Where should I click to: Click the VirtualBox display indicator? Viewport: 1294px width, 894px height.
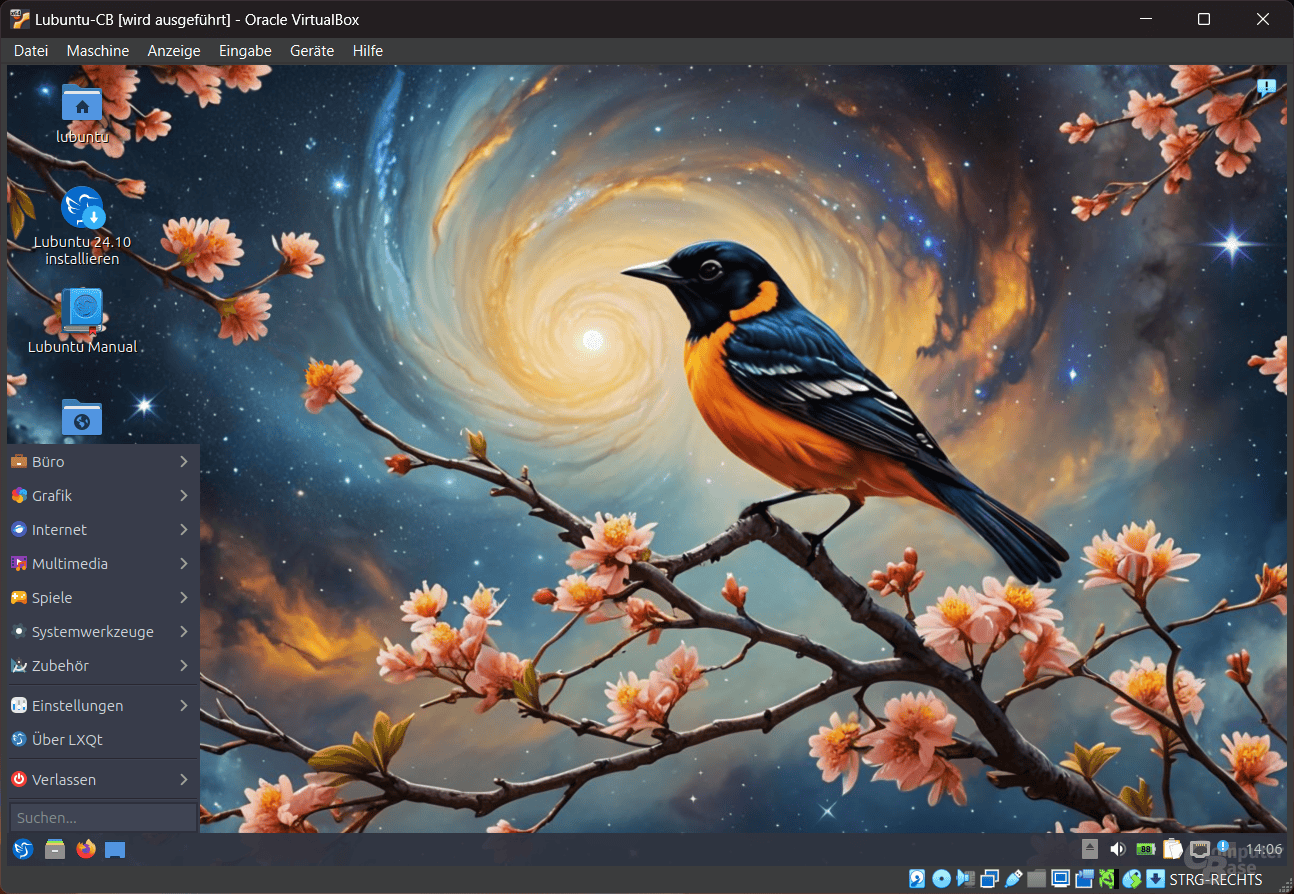1060,879
